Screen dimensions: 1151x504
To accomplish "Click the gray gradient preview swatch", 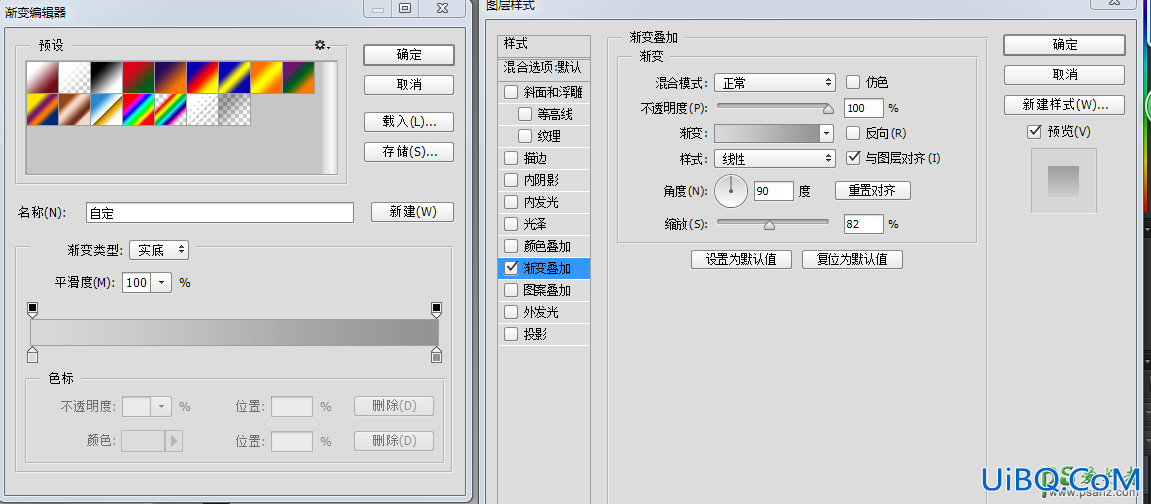I will tap(767, 134).
